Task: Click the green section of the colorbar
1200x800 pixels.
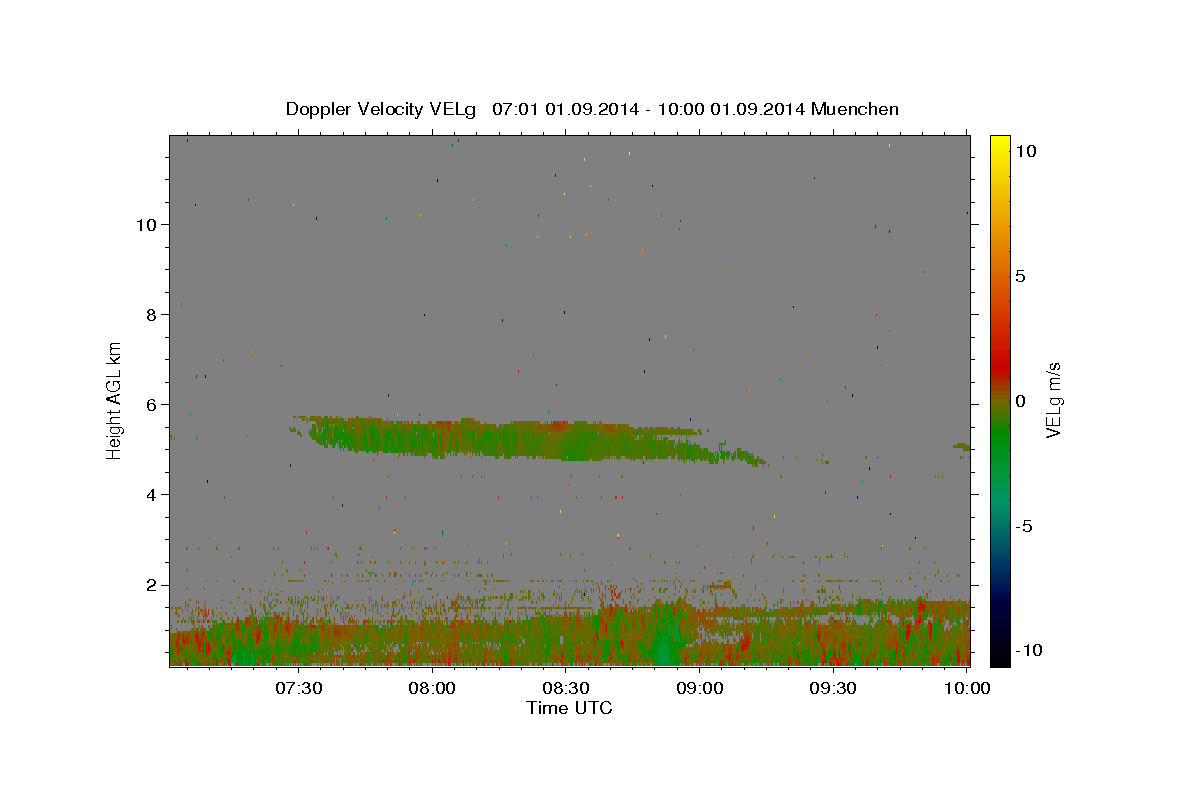Action: [x=999, y=440]
